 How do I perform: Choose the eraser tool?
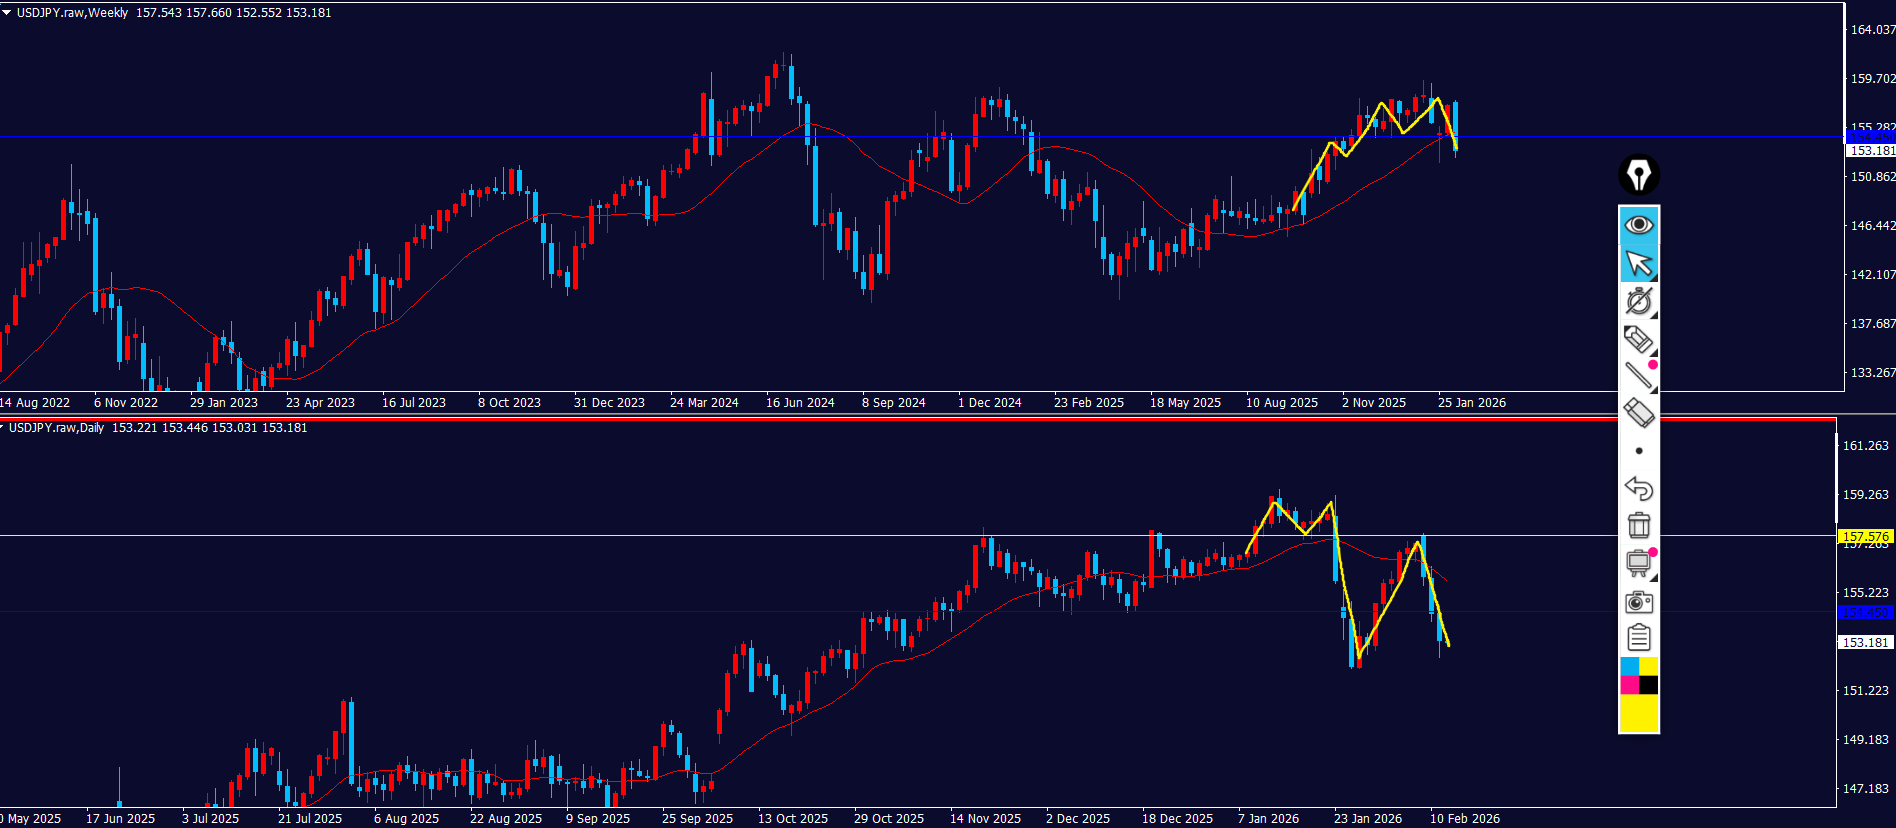click(x=1638, y=413)
